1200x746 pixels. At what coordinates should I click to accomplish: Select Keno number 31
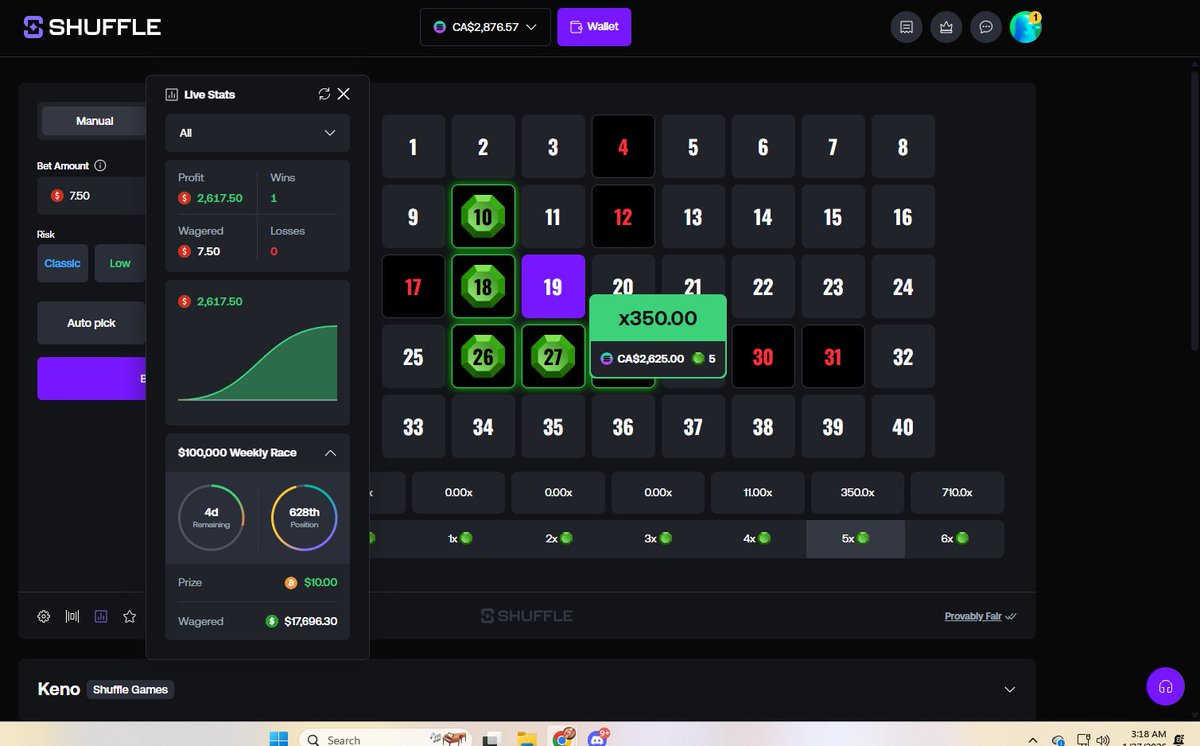point(833,357)
